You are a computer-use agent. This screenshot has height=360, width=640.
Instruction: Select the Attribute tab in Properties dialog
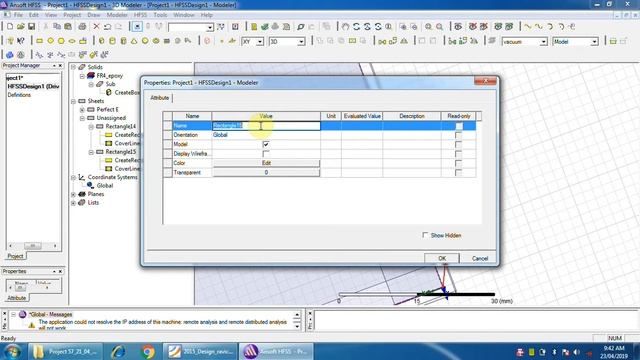tap(160, 98)
